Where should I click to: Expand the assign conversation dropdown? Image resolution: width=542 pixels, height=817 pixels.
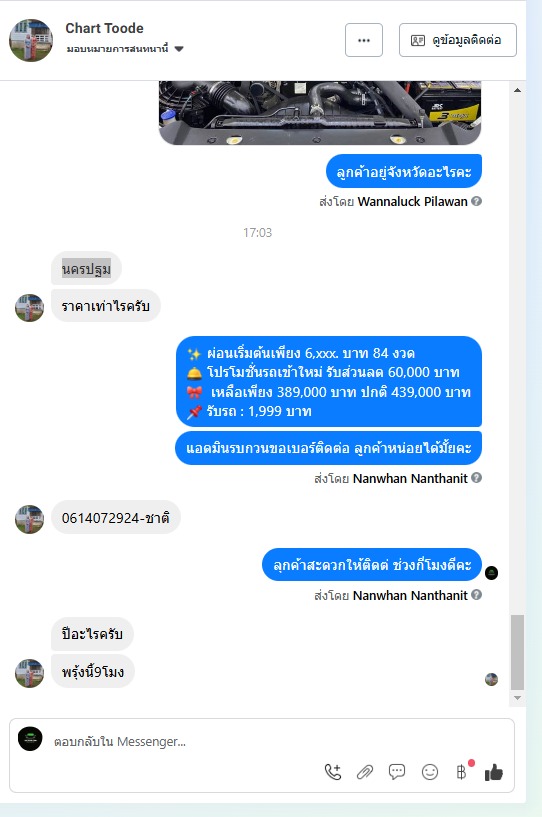tap(179, 49)
